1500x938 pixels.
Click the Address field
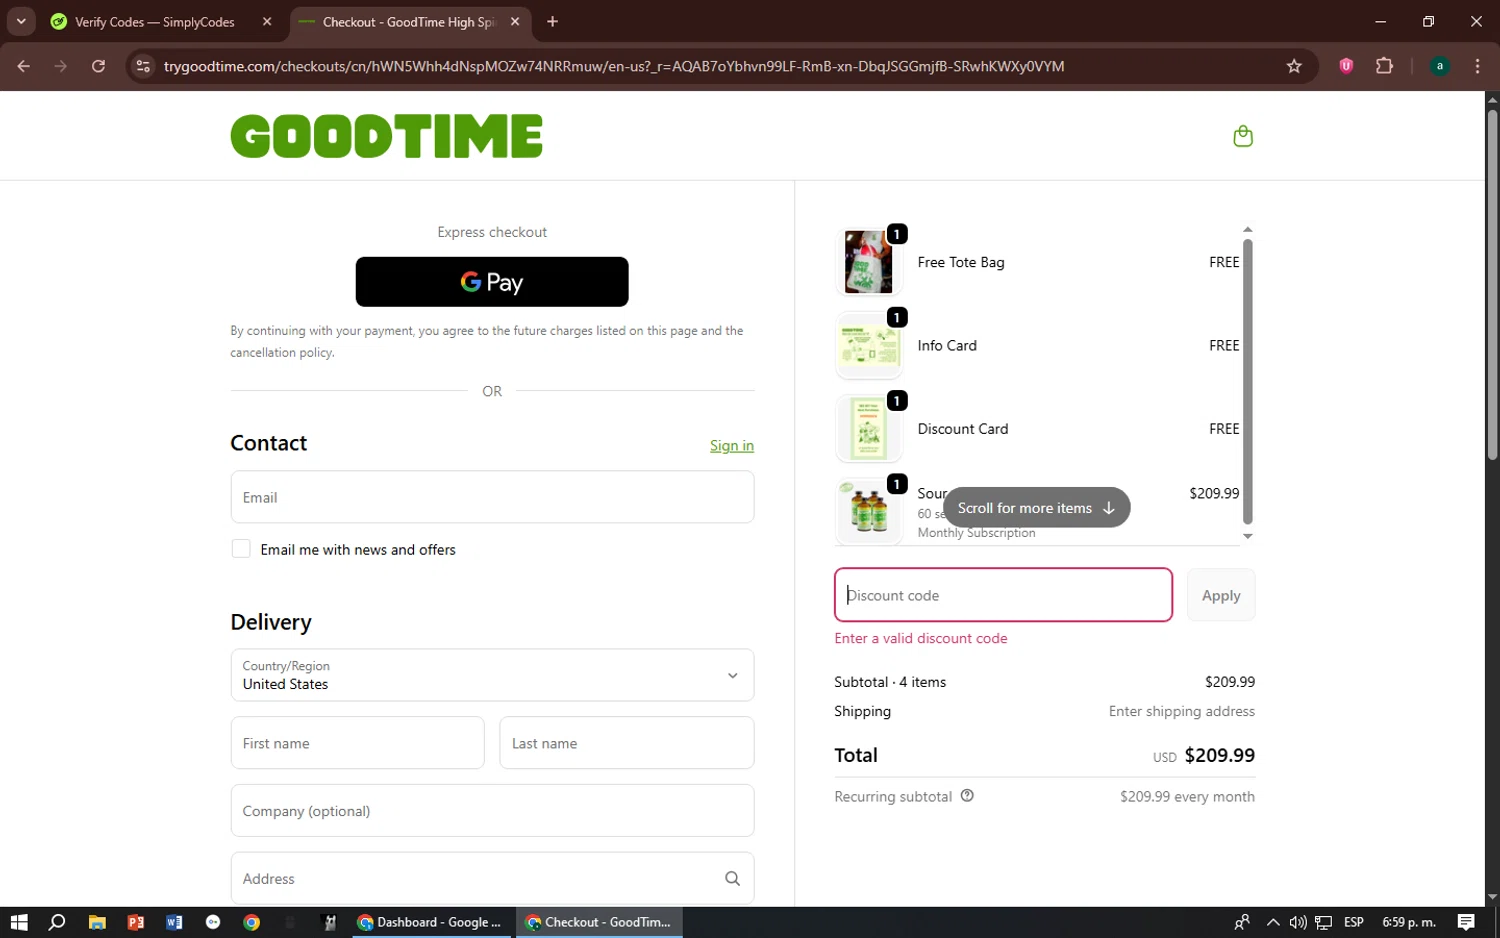[x=492, y=879]
